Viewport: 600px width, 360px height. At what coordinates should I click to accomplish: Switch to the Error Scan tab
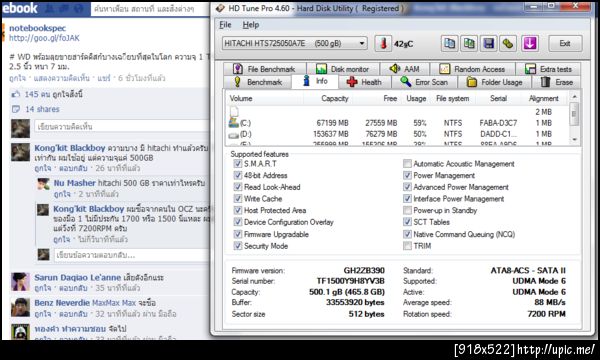click(425, 82)
